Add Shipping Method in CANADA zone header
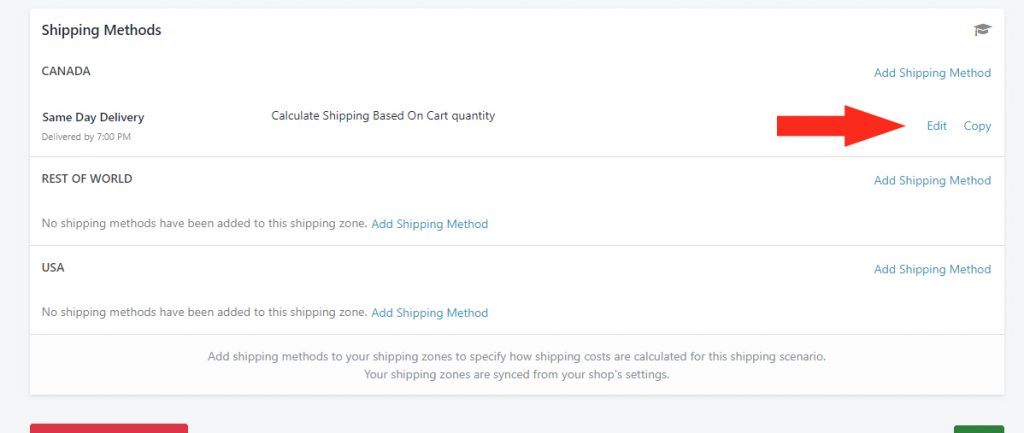 pyautogui.click(x=932, y=72)
